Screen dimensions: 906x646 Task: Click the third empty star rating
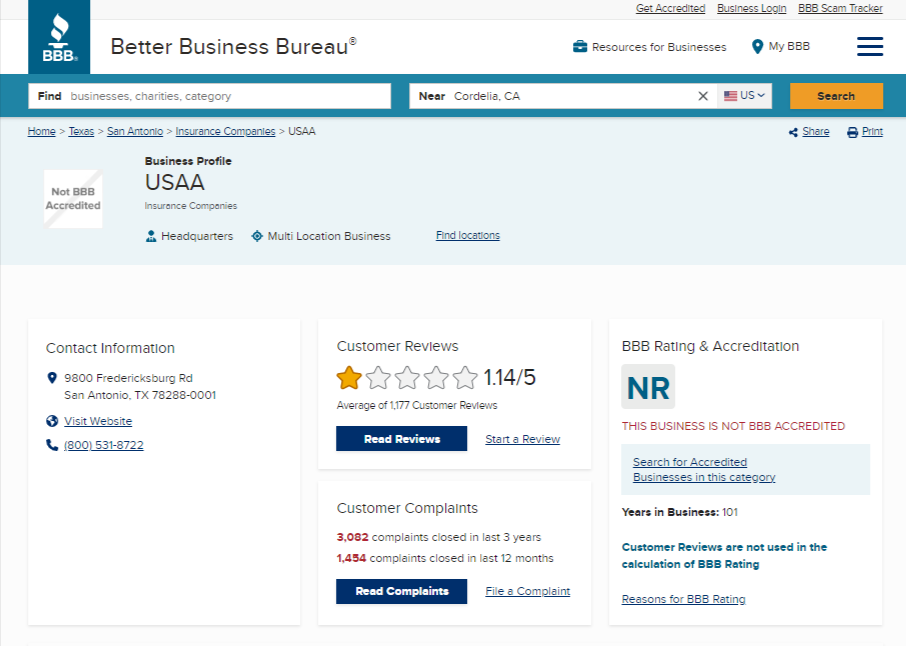coord(407,378)
